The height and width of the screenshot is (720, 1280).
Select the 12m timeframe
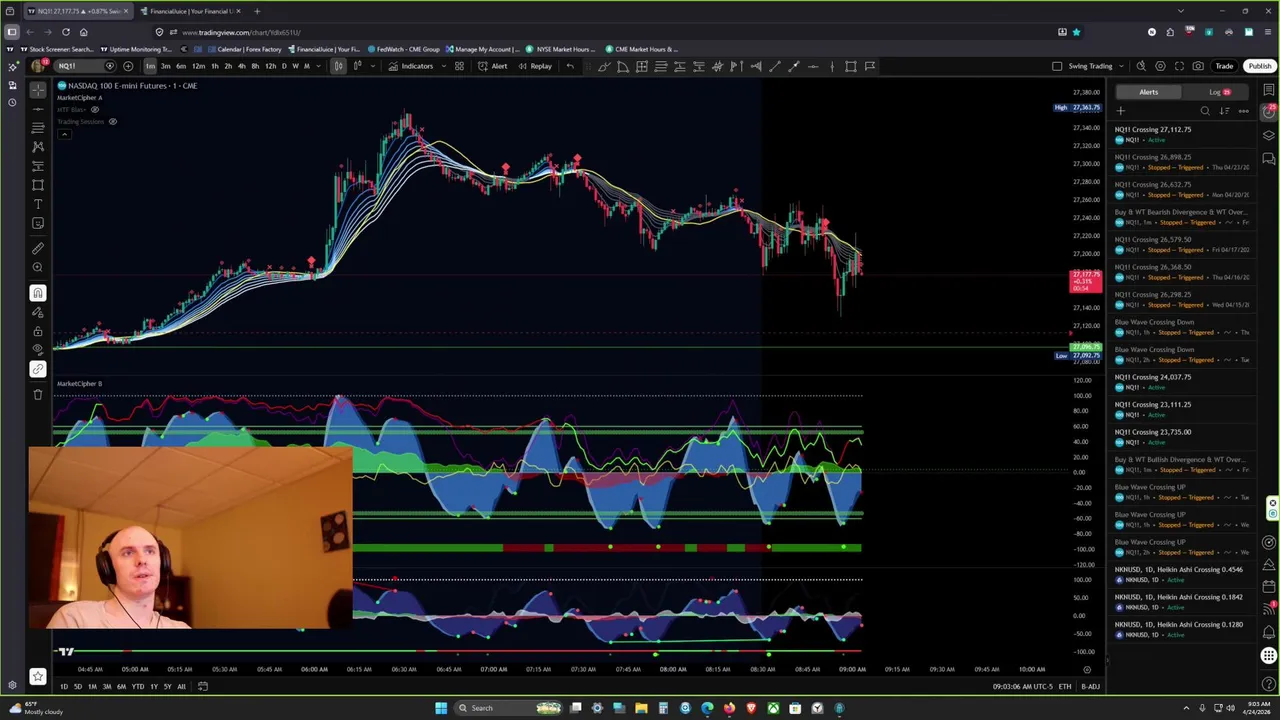[198, 66]
